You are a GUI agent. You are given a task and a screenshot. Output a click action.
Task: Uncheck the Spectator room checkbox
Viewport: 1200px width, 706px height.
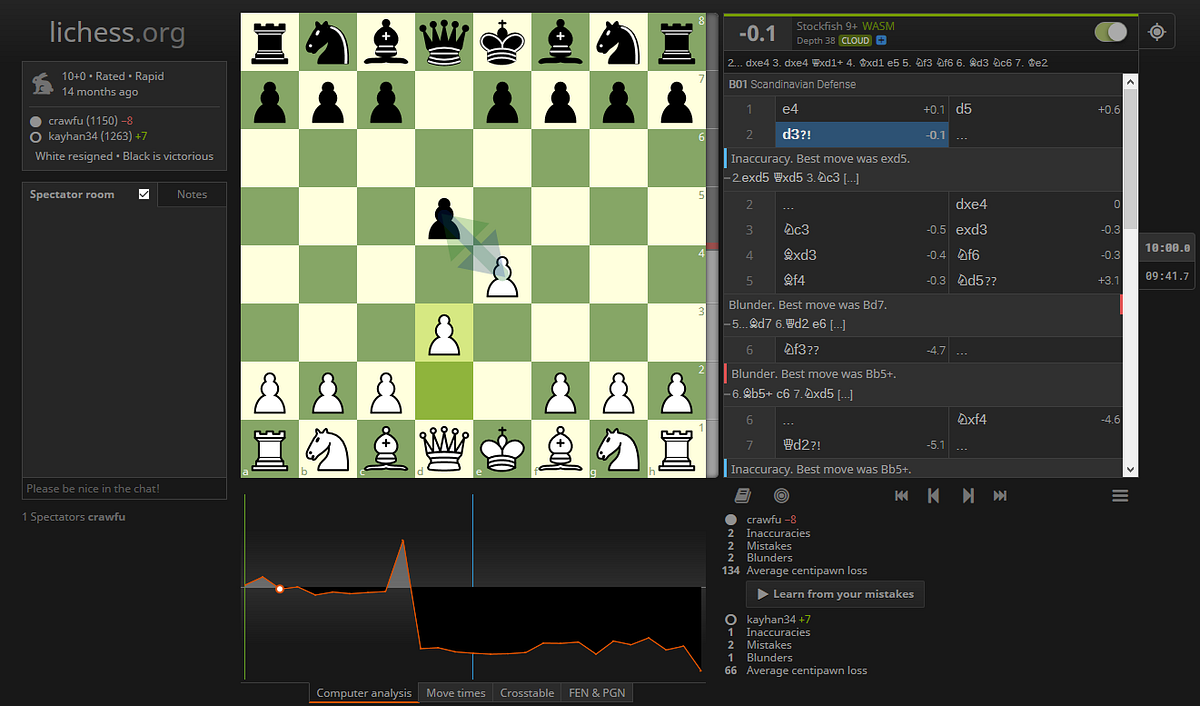[144, 194]
